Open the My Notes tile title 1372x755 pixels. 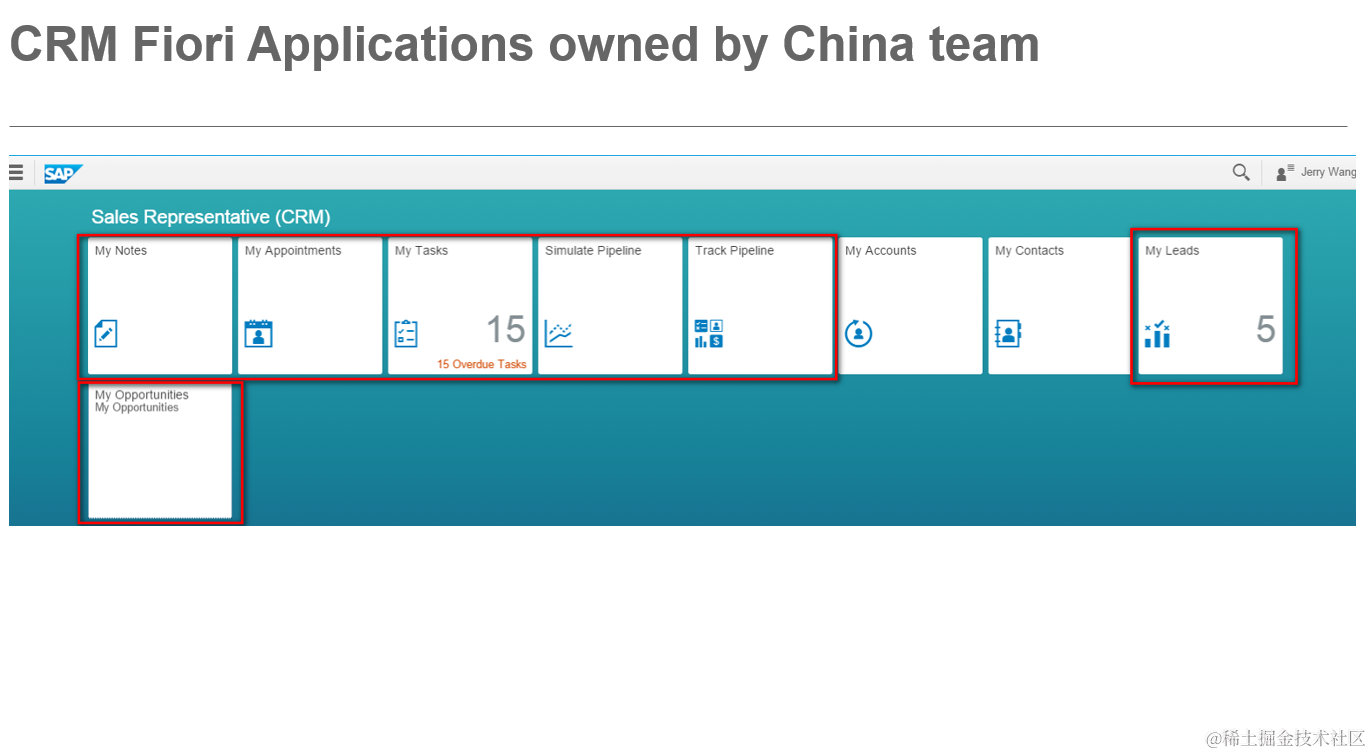[x=121, y=251]
